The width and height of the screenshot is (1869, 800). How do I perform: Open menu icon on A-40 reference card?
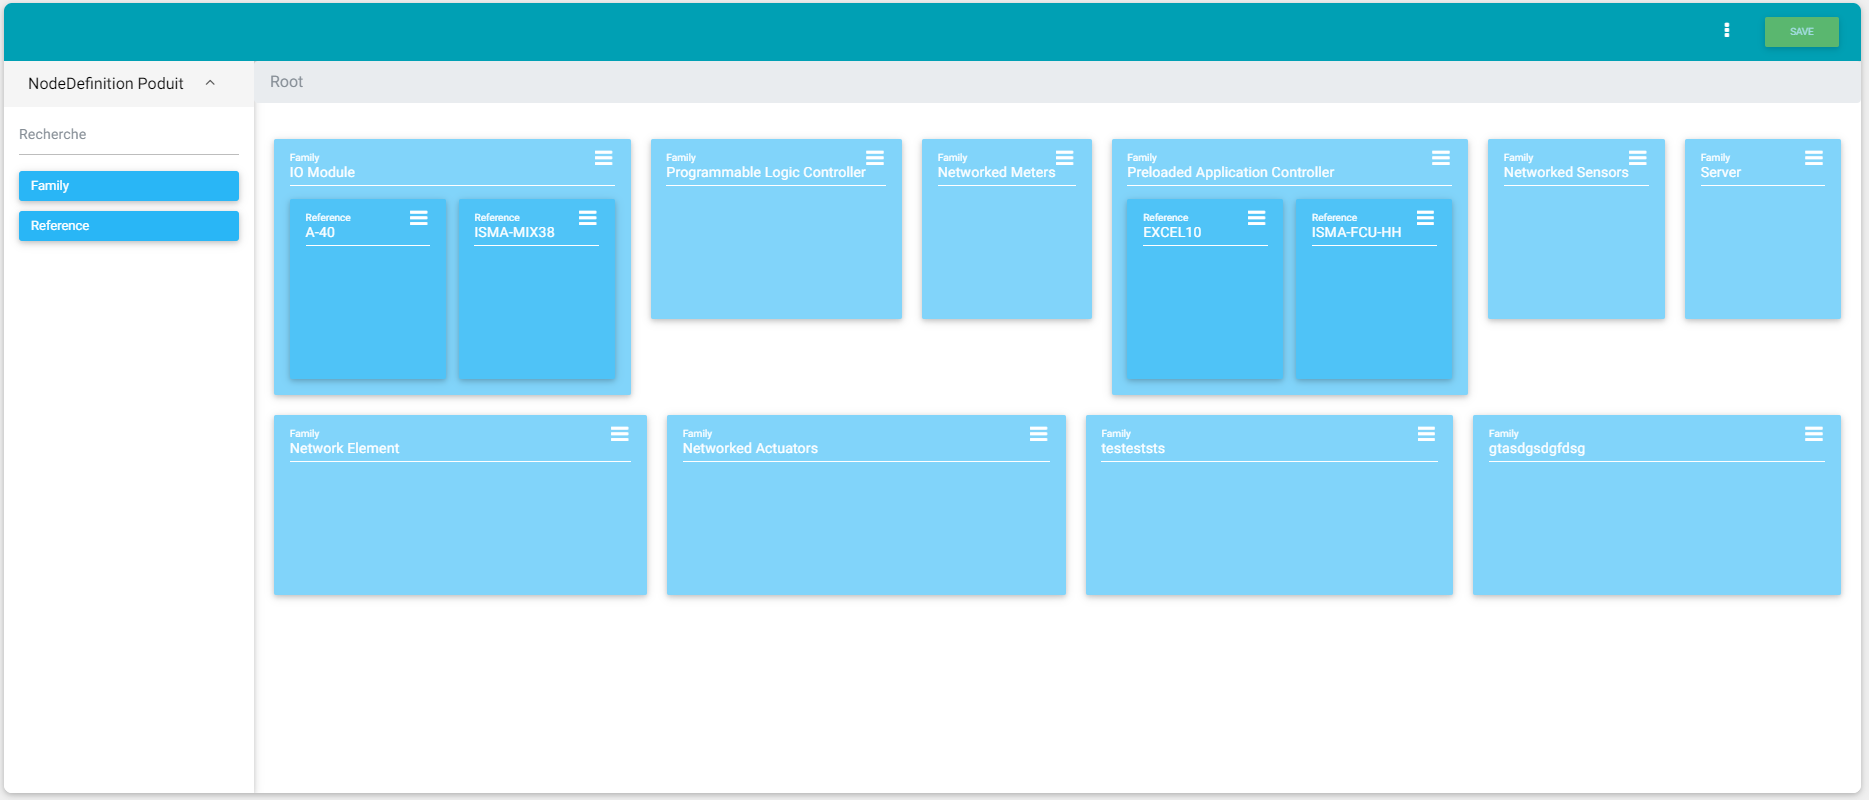[418, 218]
